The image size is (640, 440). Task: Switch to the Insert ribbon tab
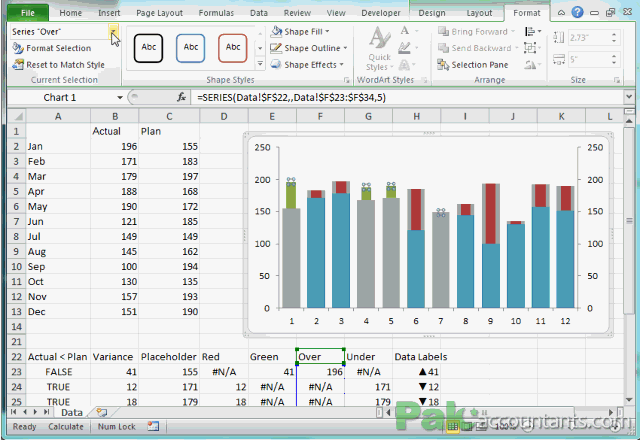tap(109, 13)
